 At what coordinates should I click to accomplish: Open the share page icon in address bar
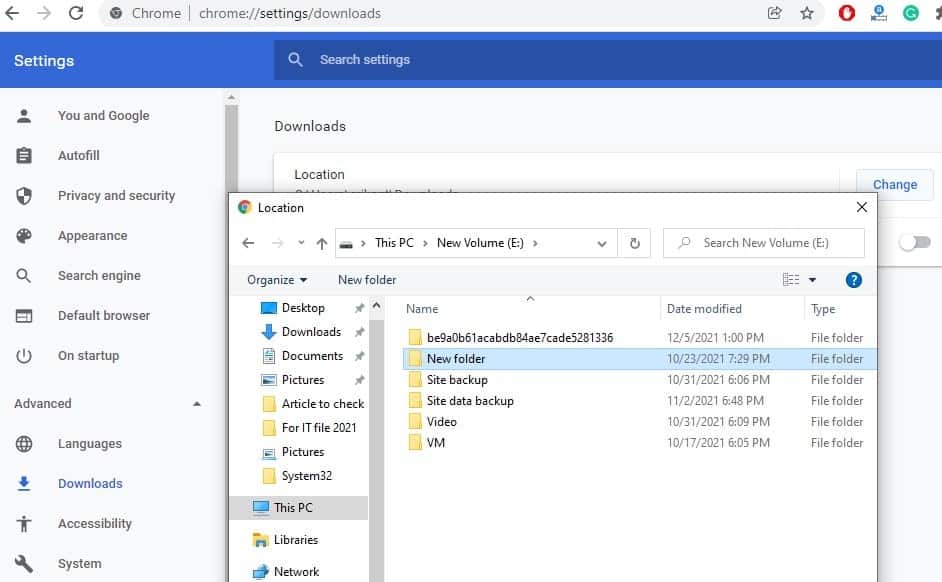click(x=774, y=14)
